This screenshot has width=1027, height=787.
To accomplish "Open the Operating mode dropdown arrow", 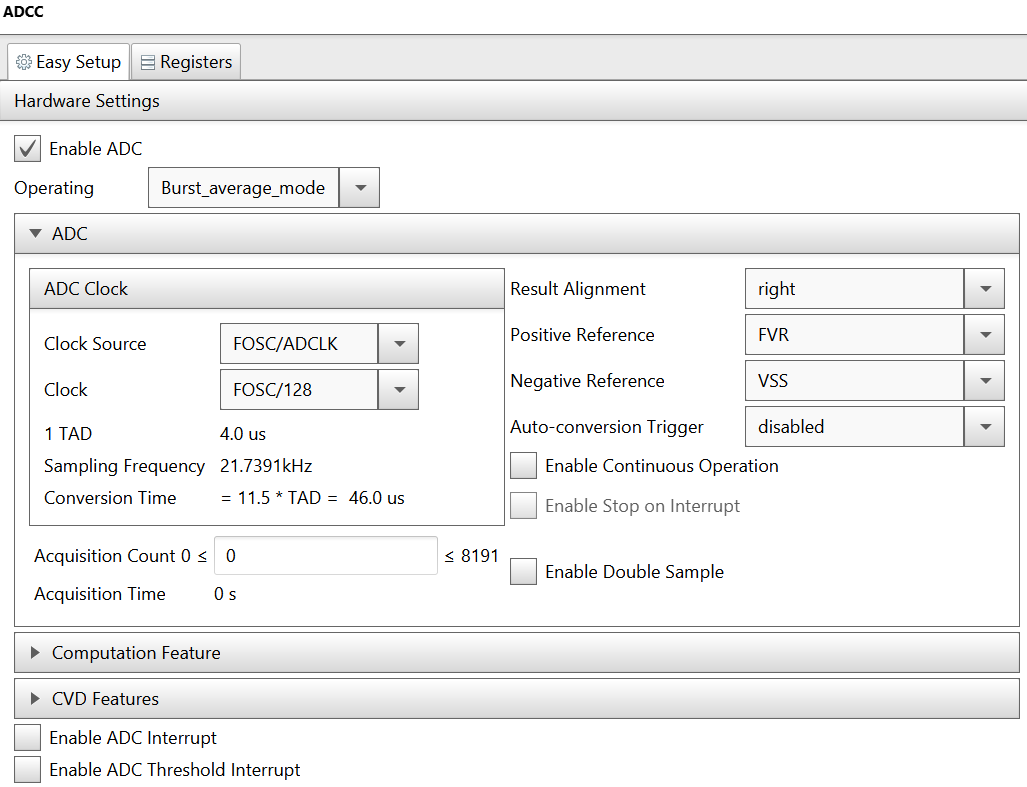I will click(x=360, y=188).
